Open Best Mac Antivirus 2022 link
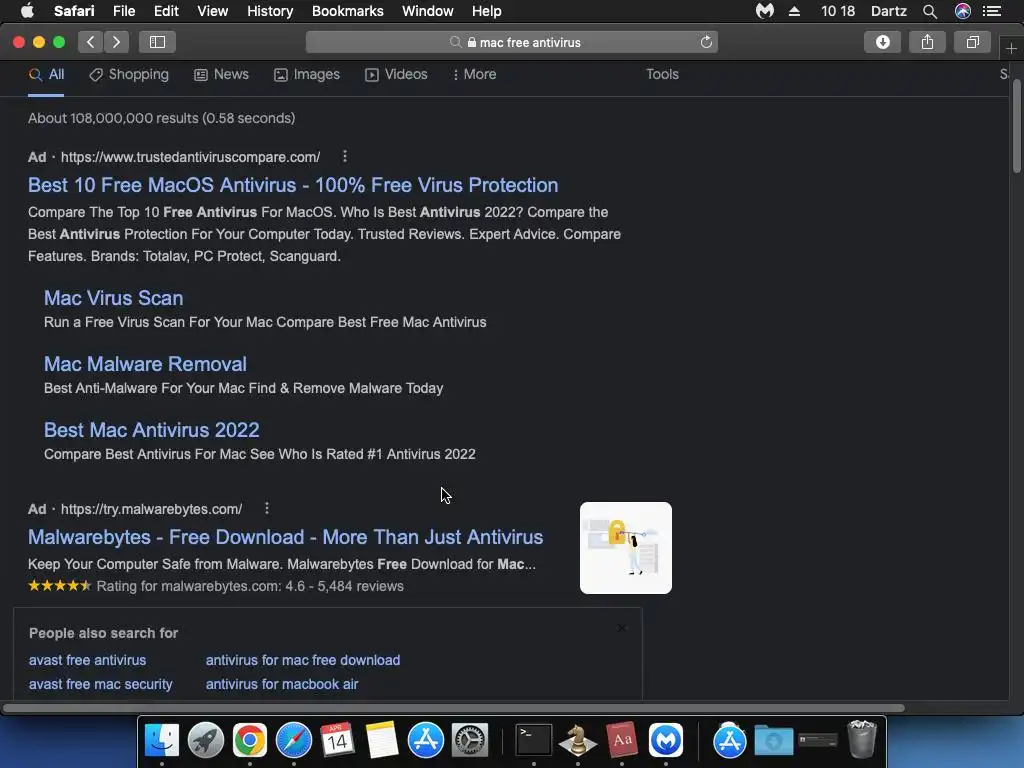The image size is (1024, 768). tap(152, 430)
